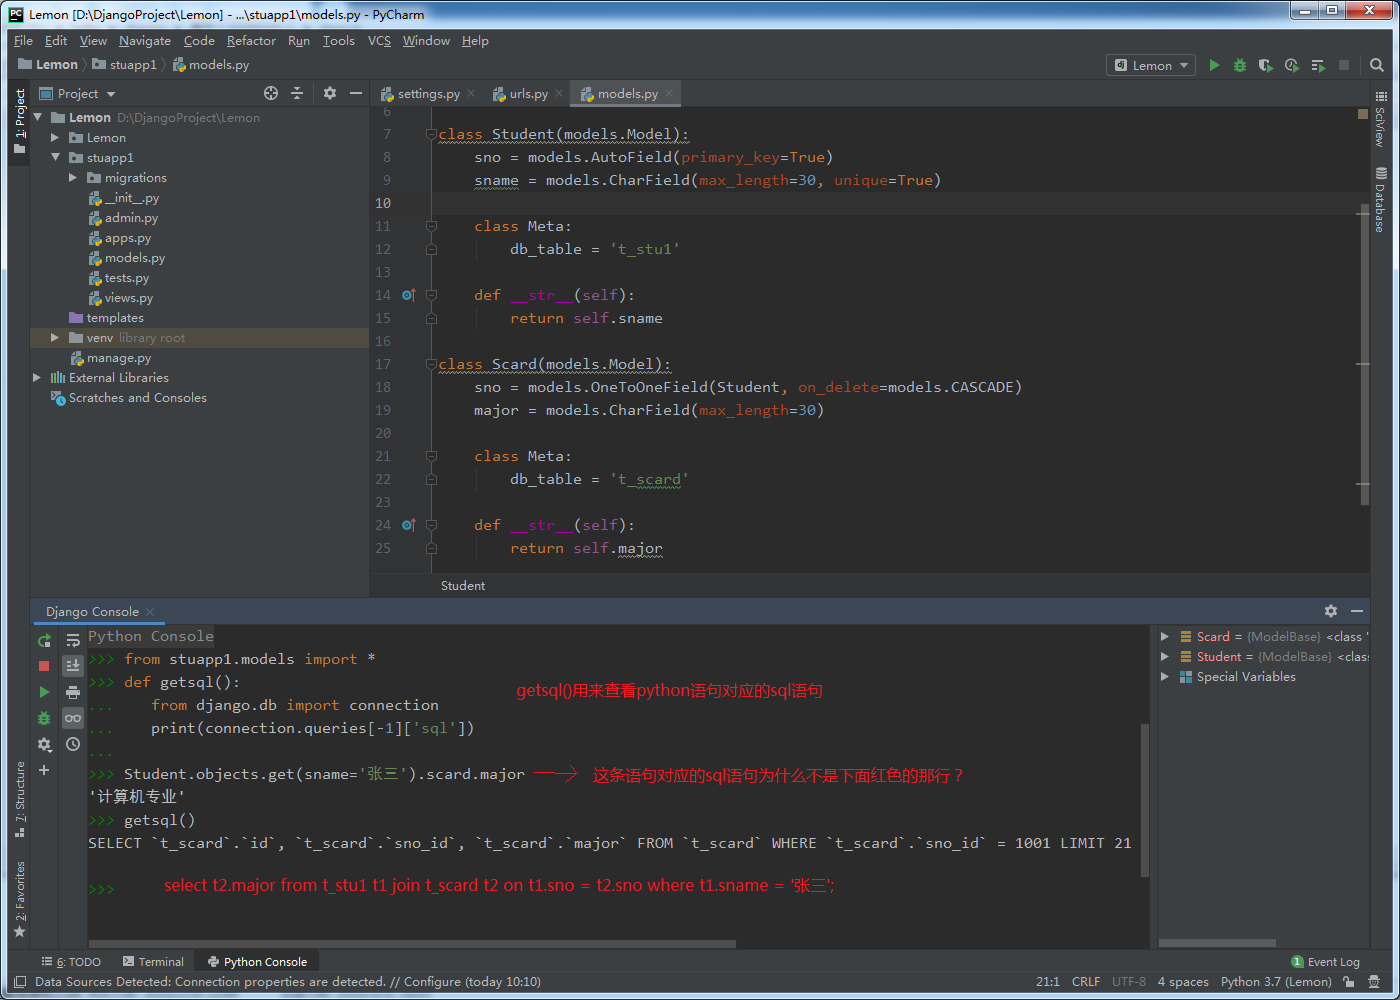Viewport: 1400px width, 1000px height.
Task: Print the console output
Action: (73, 692)
